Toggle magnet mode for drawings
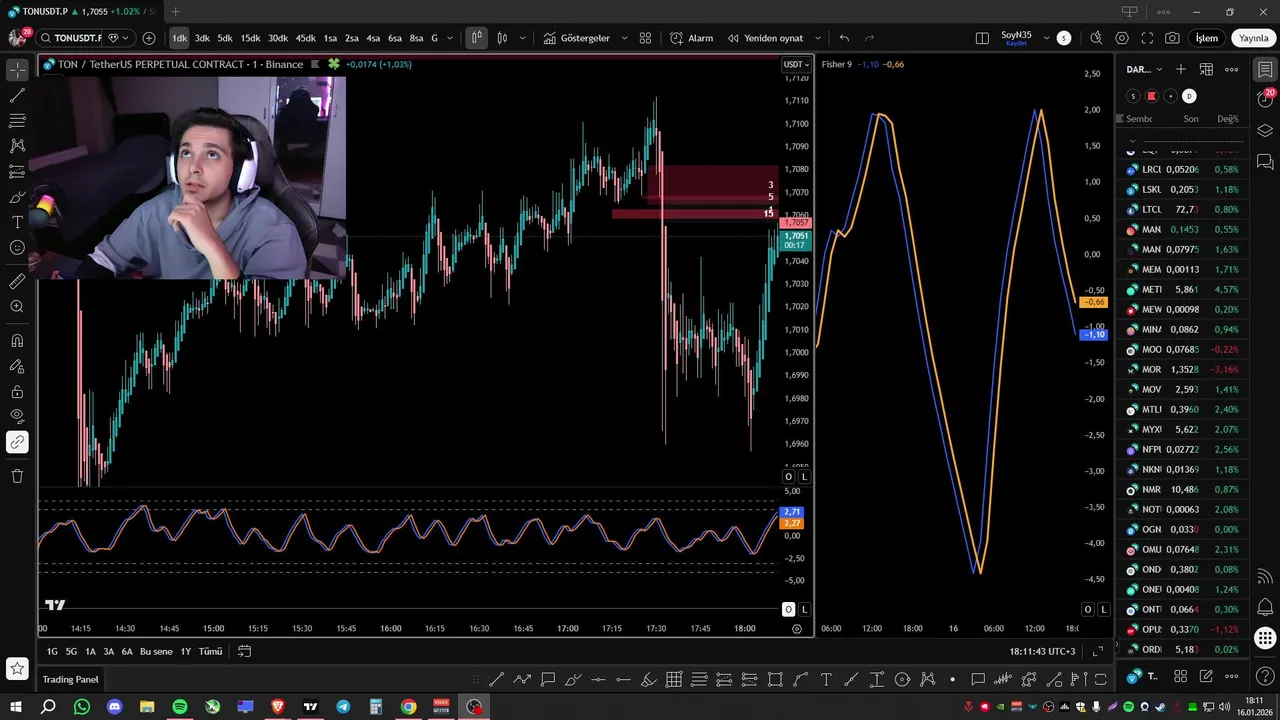 (17, 341)
